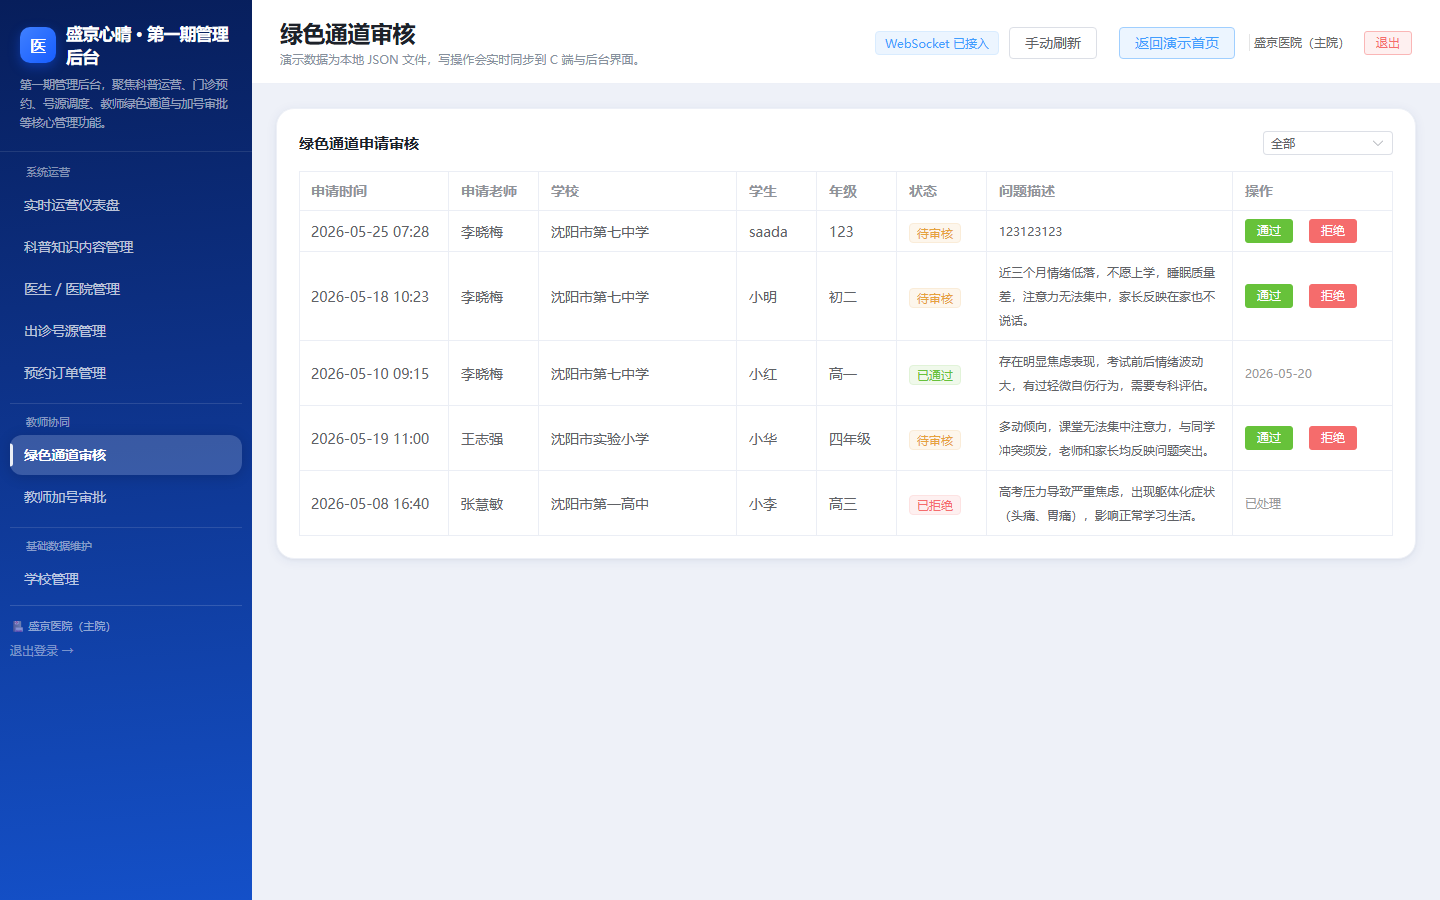Image resolution: width=1440 pixels, height=900 pixels.
Task: Go to 科普知识内容管理
Action: (126, 247)
